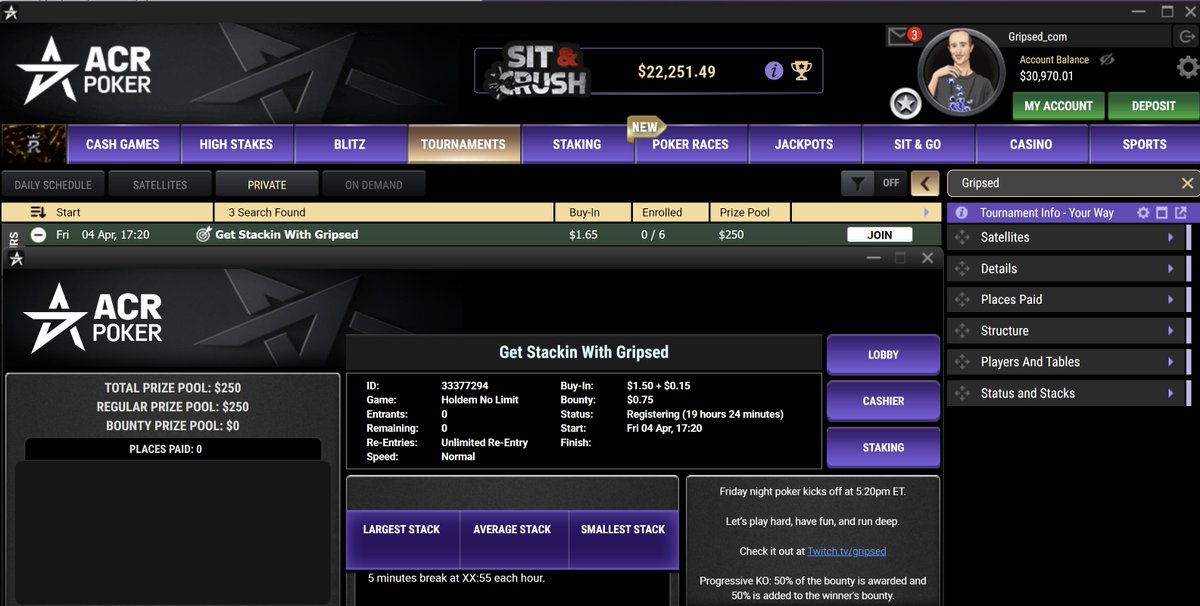The width and height of the screenshot is (1200, 606).
Task: Click ACR Poker logo in tournament window
Action: 92,318
